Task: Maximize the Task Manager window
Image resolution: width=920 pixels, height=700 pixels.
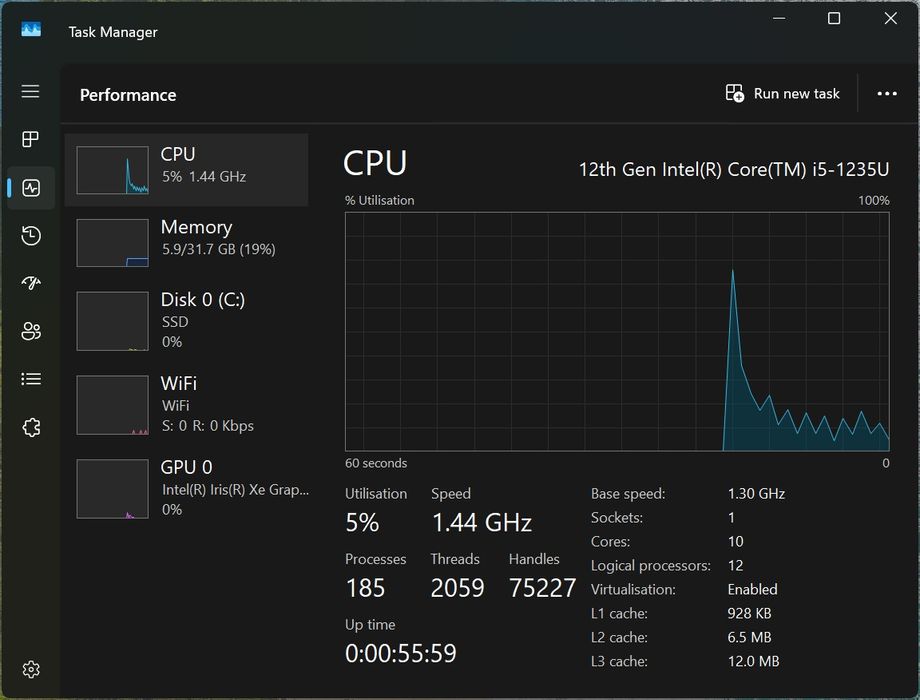Action: (x=834, y=19)
